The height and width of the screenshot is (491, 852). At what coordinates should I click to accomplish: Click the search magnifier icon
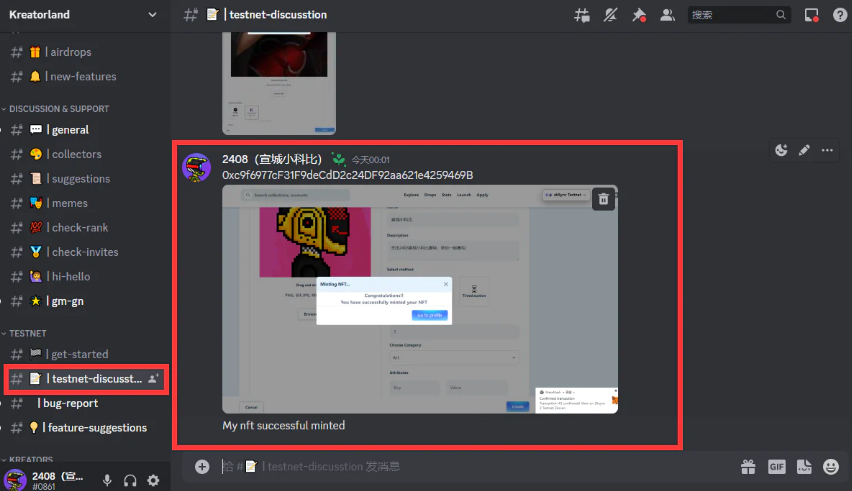[x=781, y=15]
